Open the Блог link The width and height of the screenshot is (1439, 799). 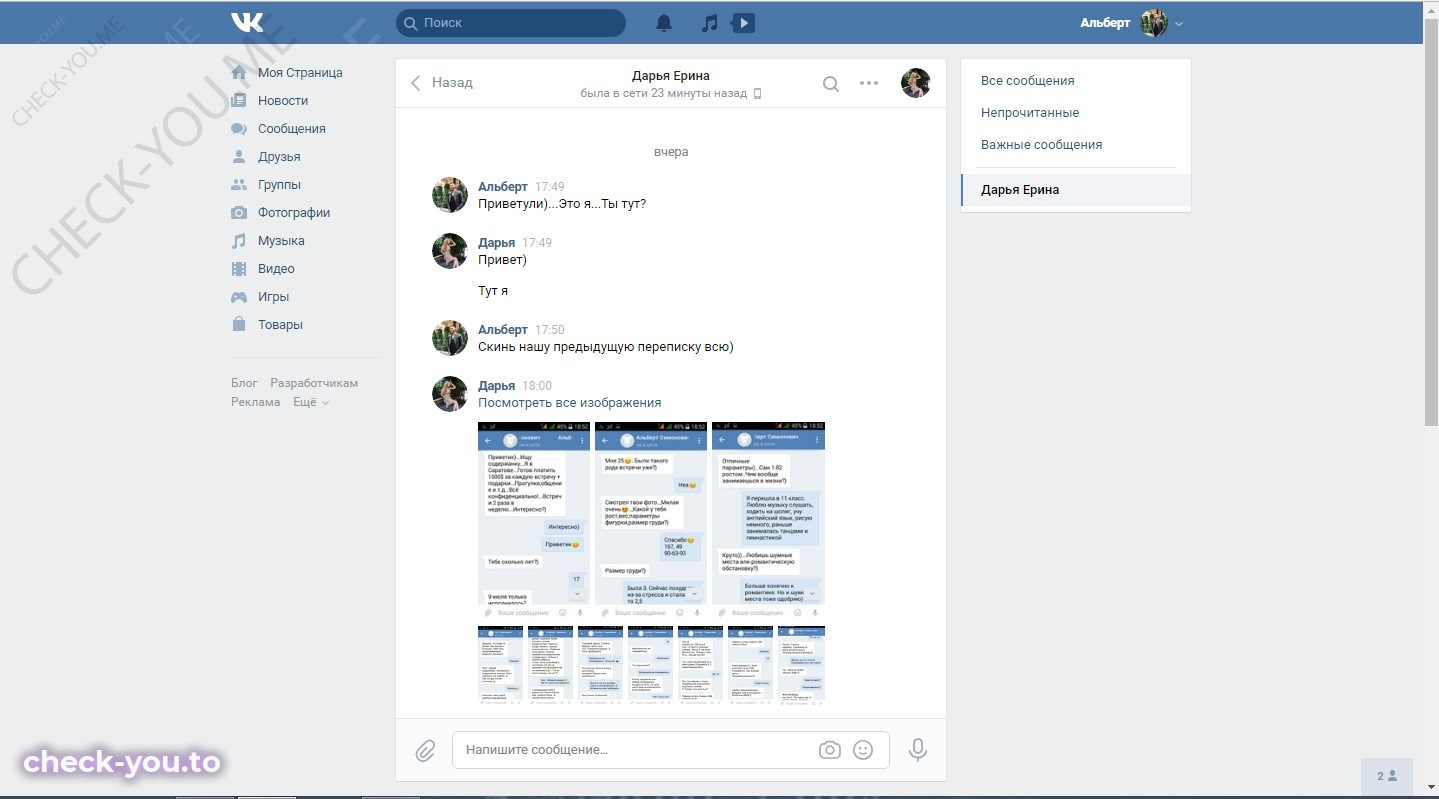(244, 383)
